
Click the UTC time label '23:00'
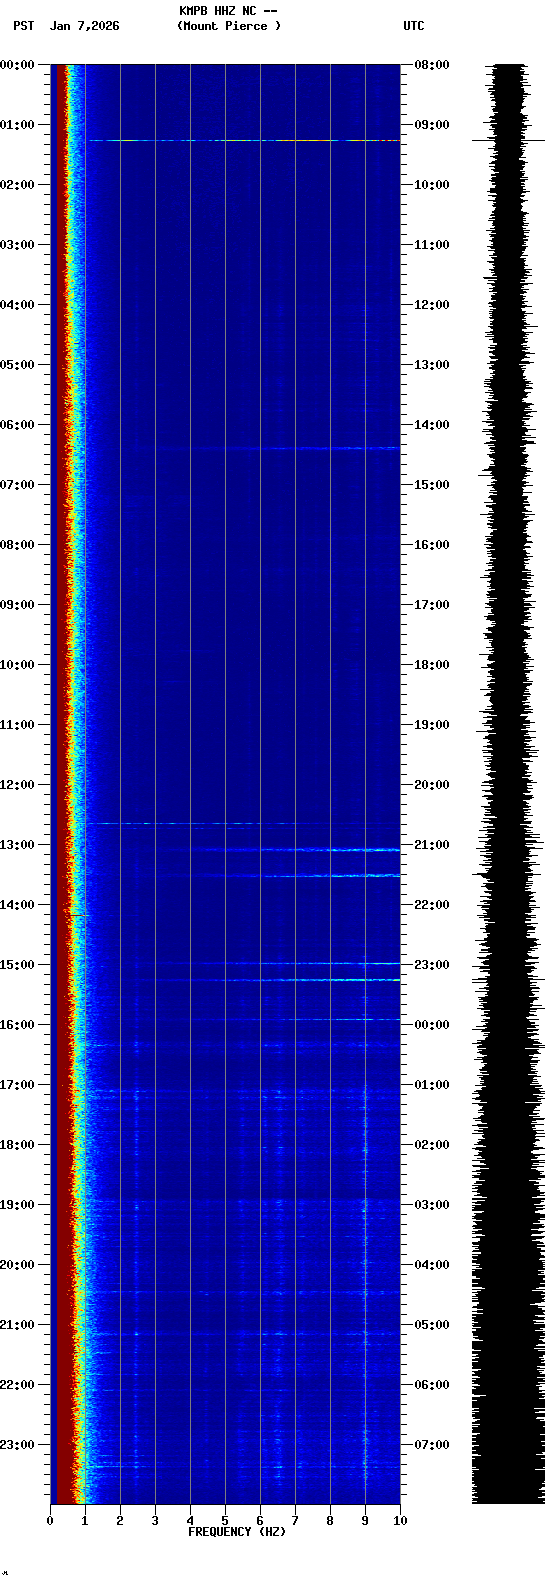pos(432,965)
